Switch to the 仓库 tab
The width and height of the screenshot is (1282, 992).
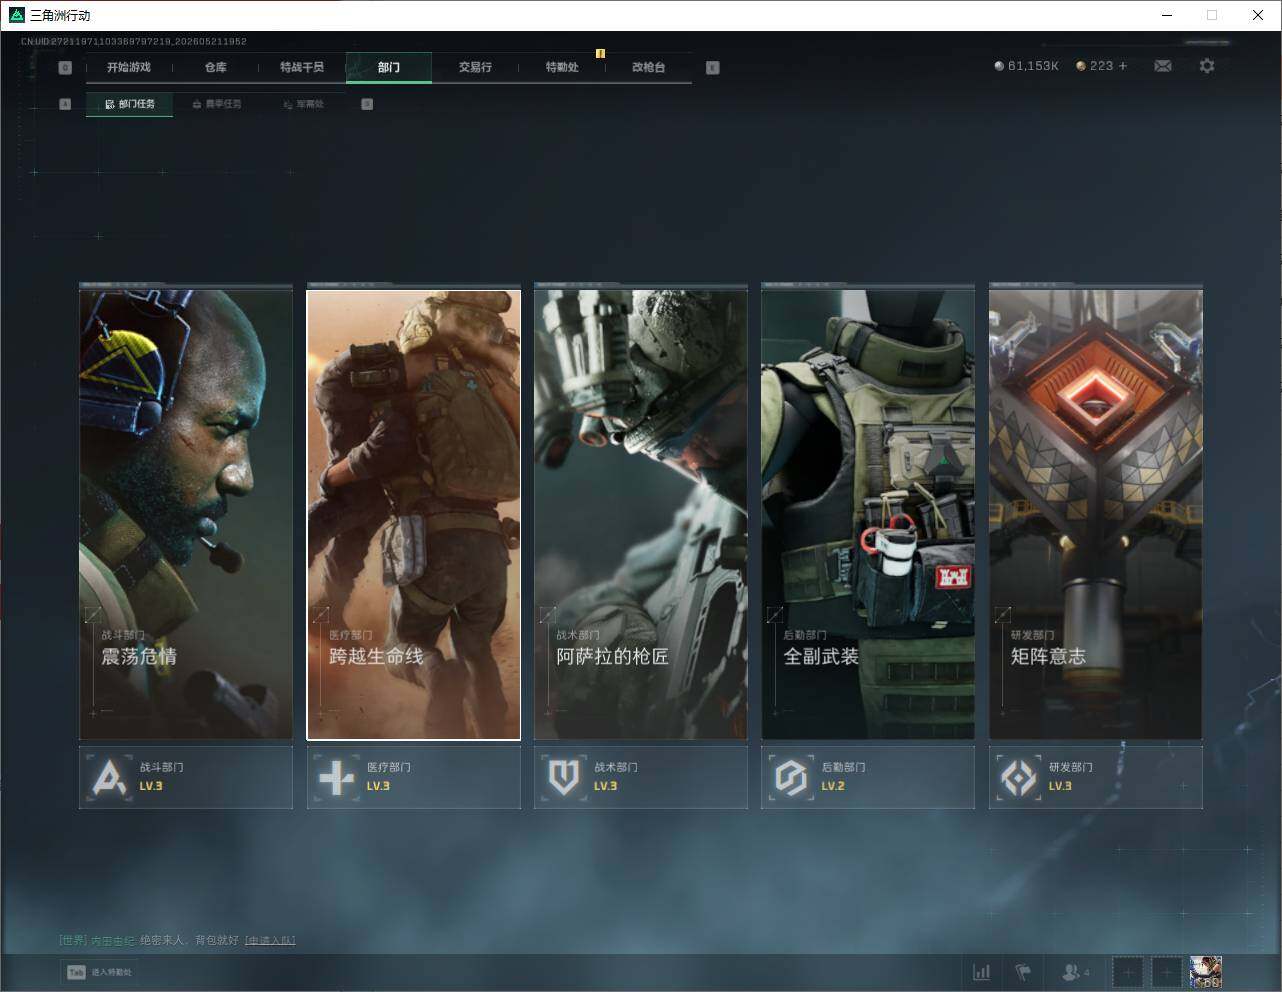216,67
